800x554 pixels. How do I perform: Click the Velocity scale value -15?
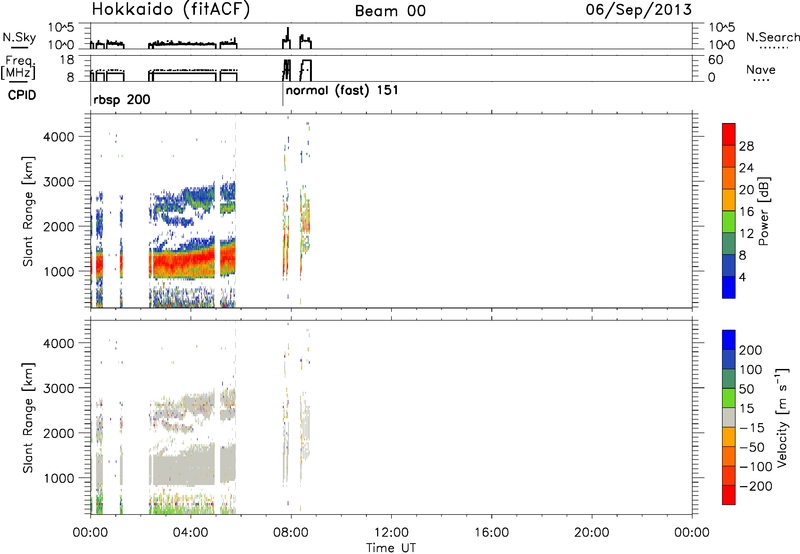coord(752,427)
